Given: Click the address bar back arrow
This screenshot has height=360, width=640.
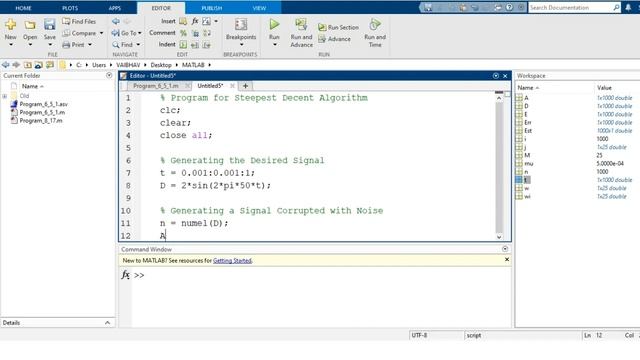Looking at the screenshot, I should (x=5, y=64).
